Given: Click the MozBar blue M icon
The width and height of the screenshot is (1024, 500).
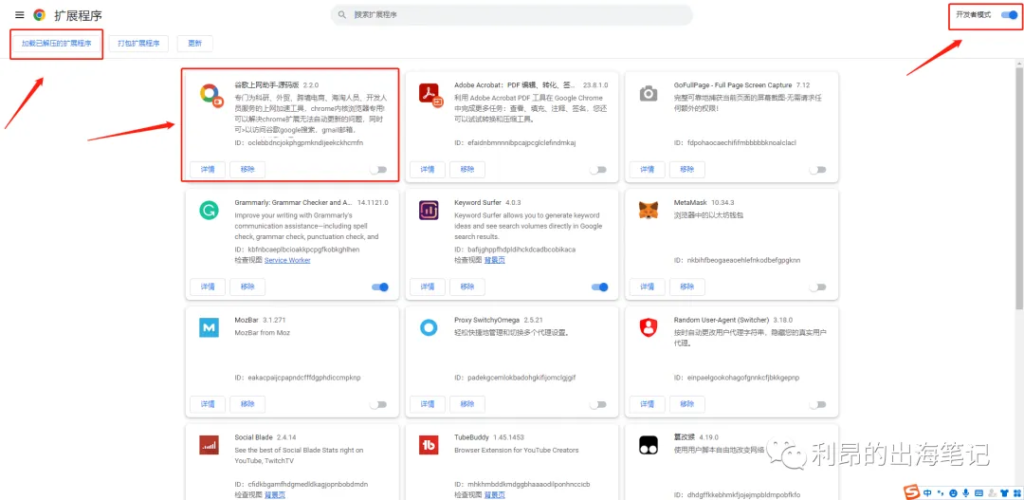Looking at the screenshot, I should [209, 328].
